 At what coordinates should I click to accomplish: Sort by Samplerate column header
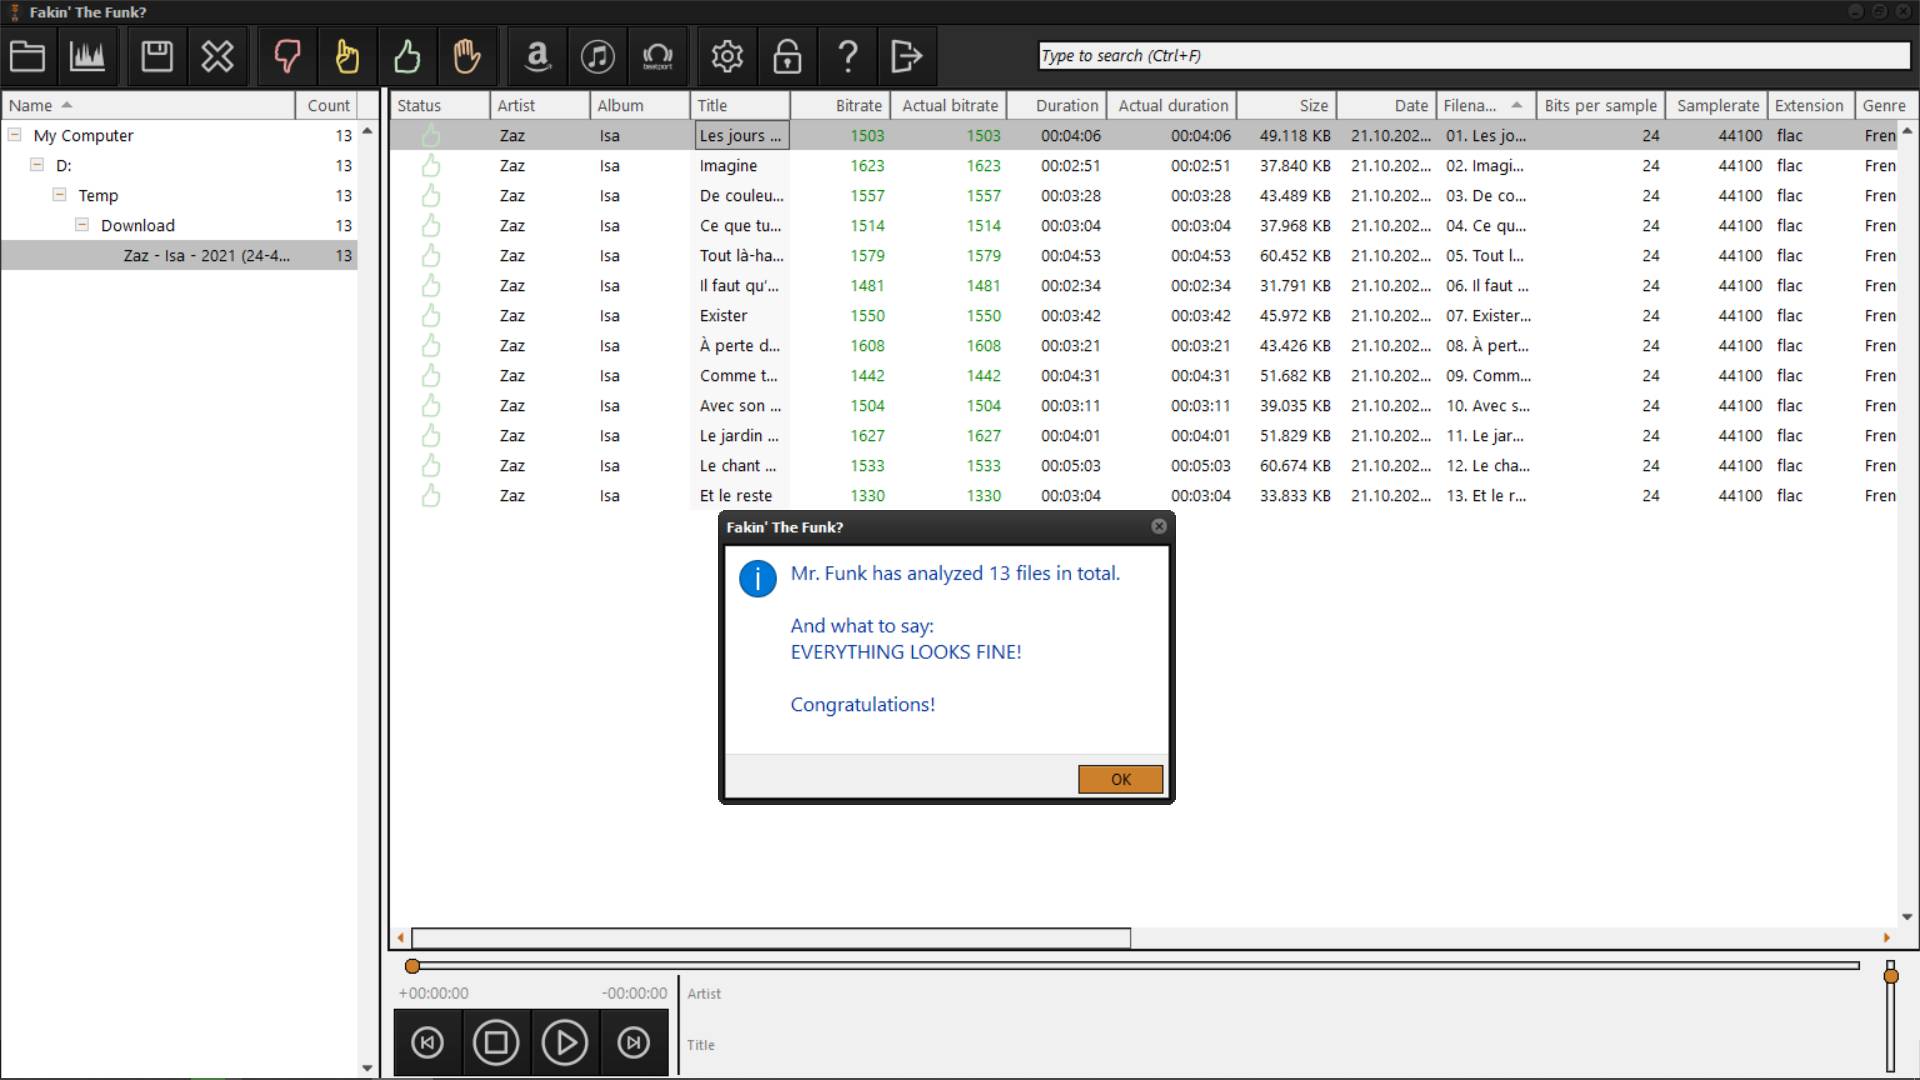click(x=1717, y=105)
